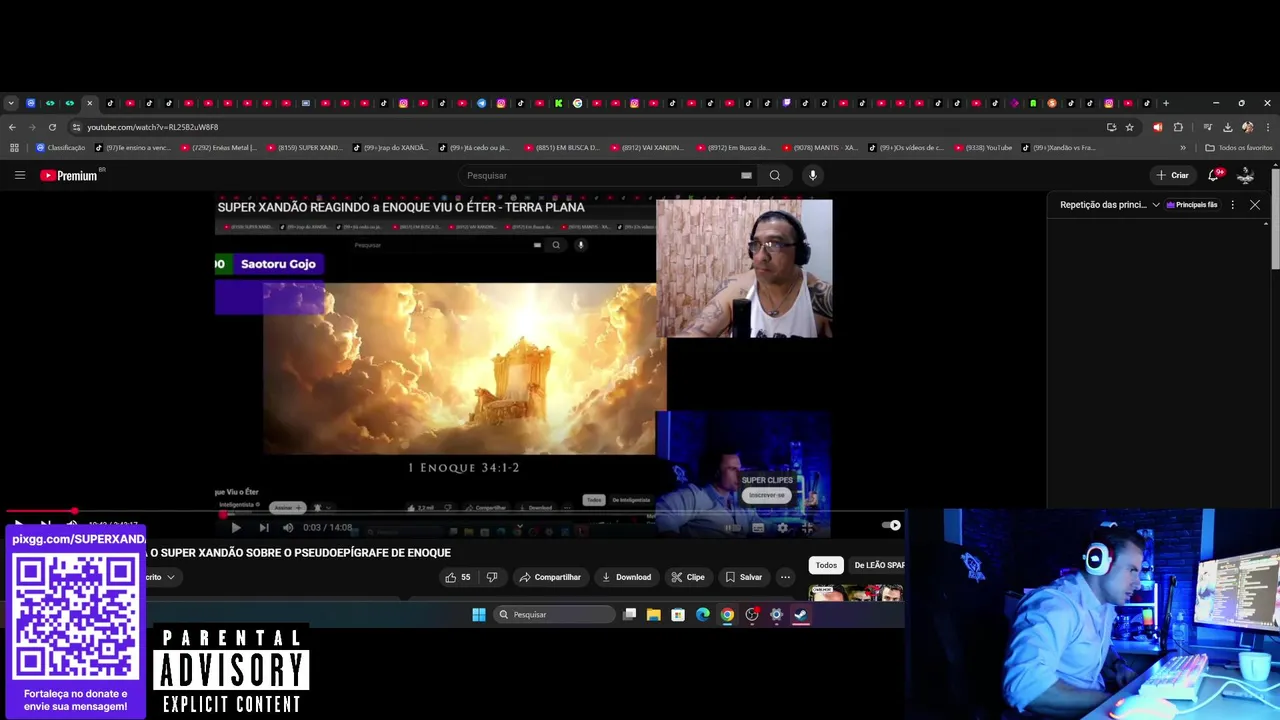
Task: Show overflow bookmarks chevron
Action: pos(1183,148)
